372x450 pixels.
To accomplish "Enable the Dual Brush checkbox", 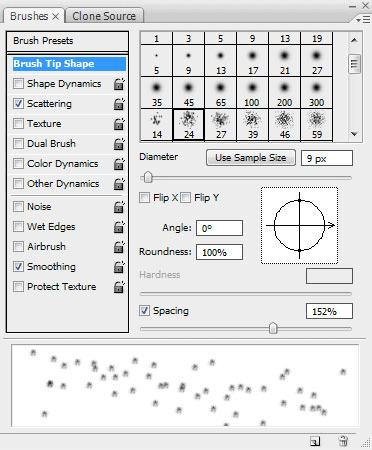I will (x=18, y=143).
